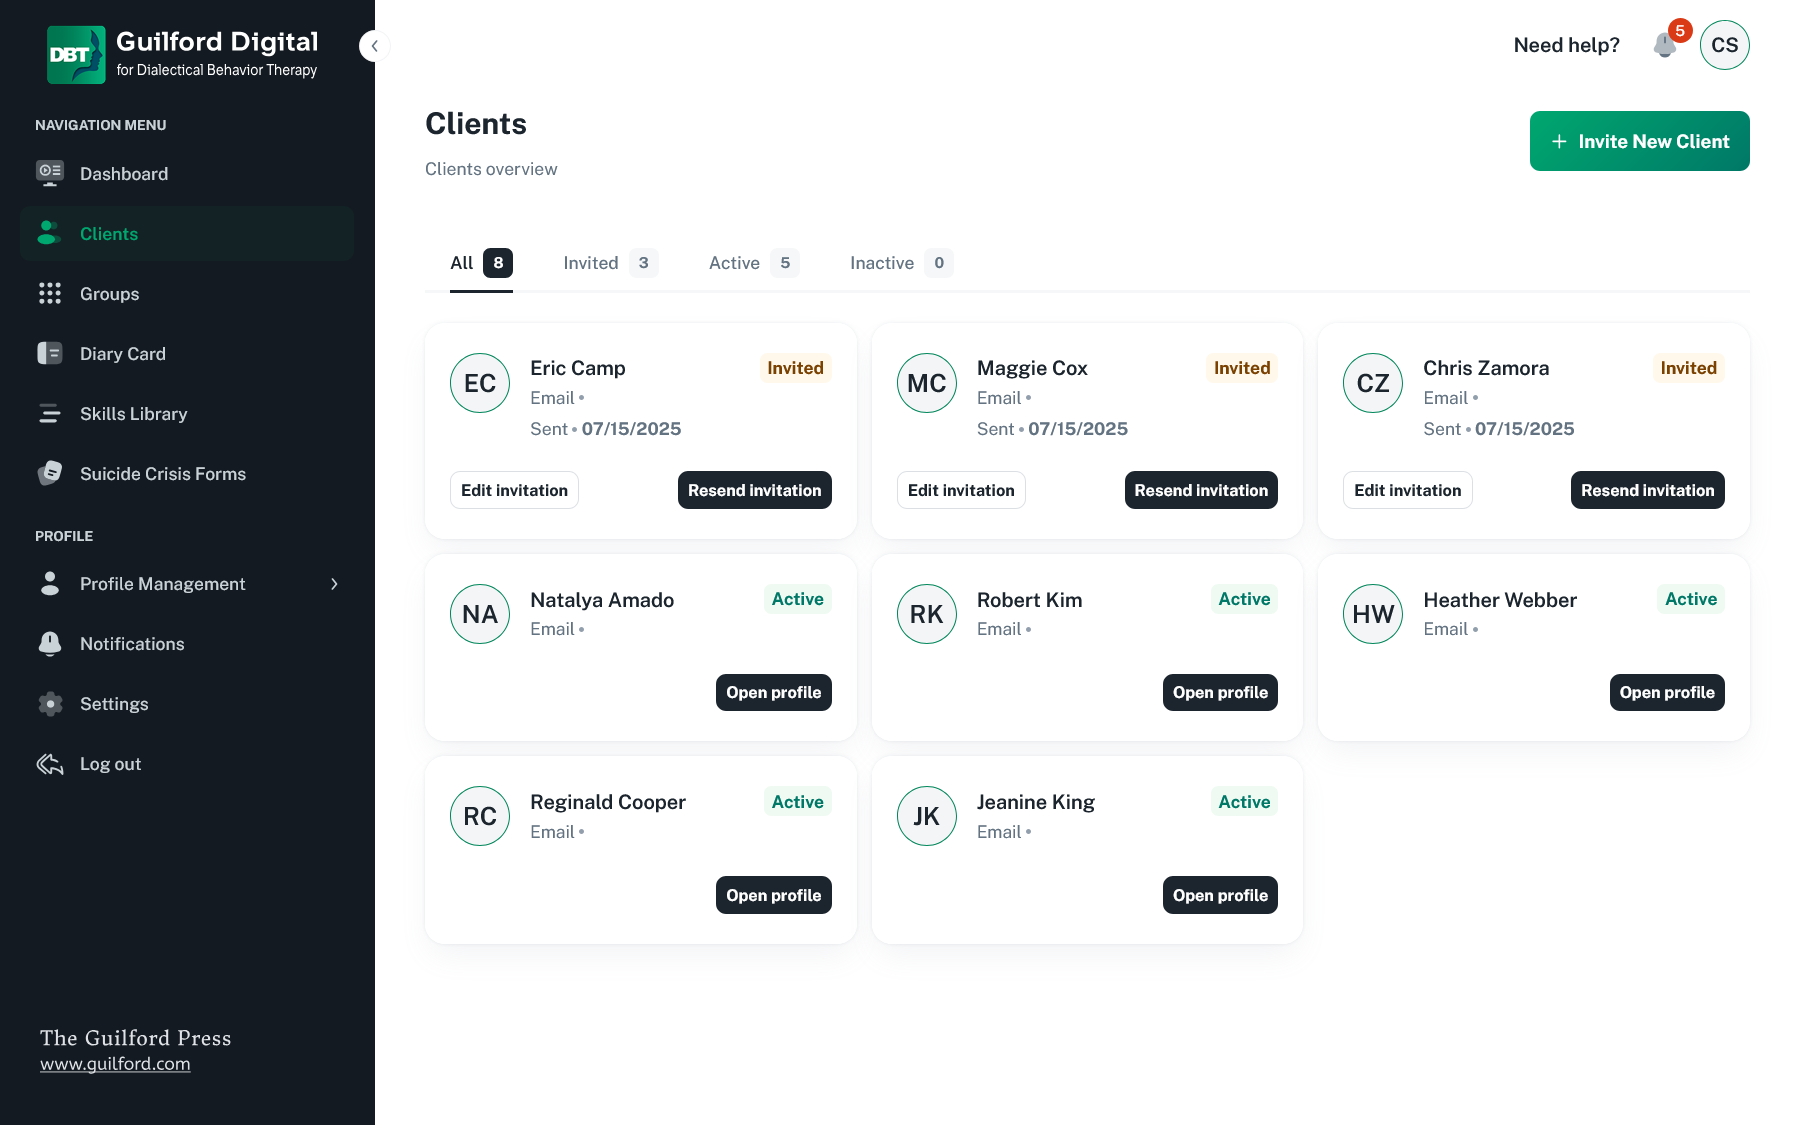
Task: Open notifications bell with 5 badge
Action: 1665,45
